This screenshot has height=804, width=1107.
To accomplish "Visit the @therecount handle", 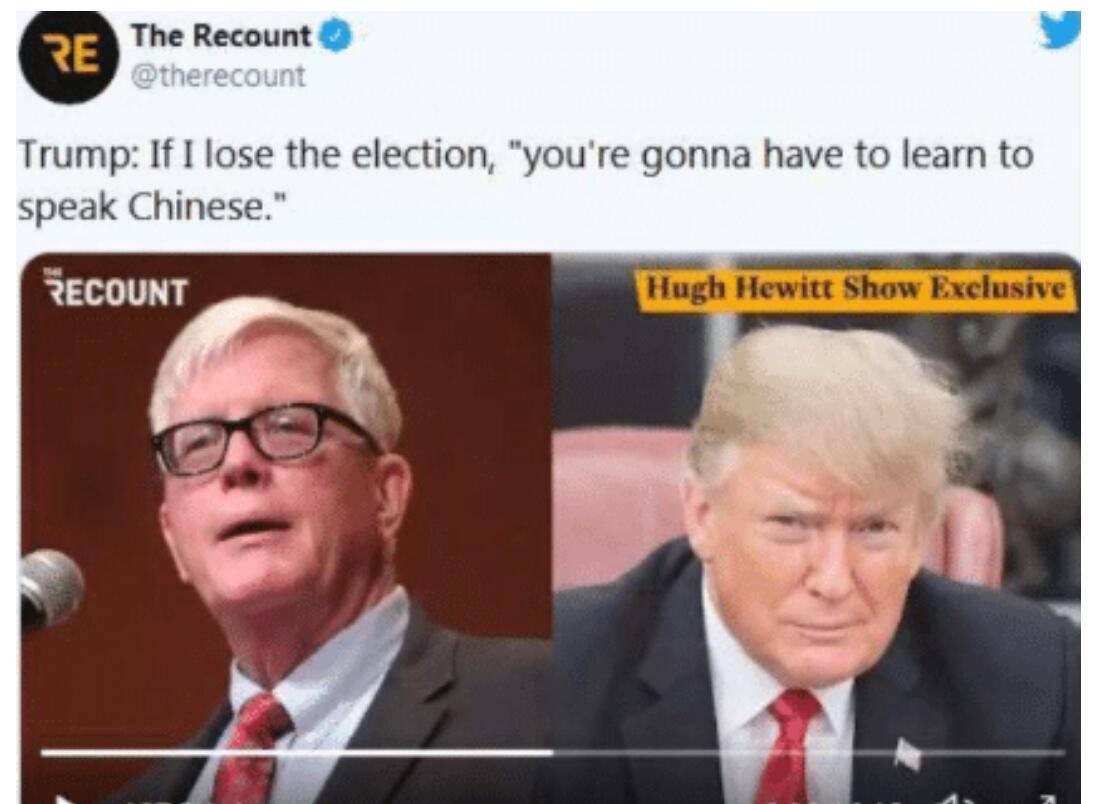I will click(x=218, y=76).
